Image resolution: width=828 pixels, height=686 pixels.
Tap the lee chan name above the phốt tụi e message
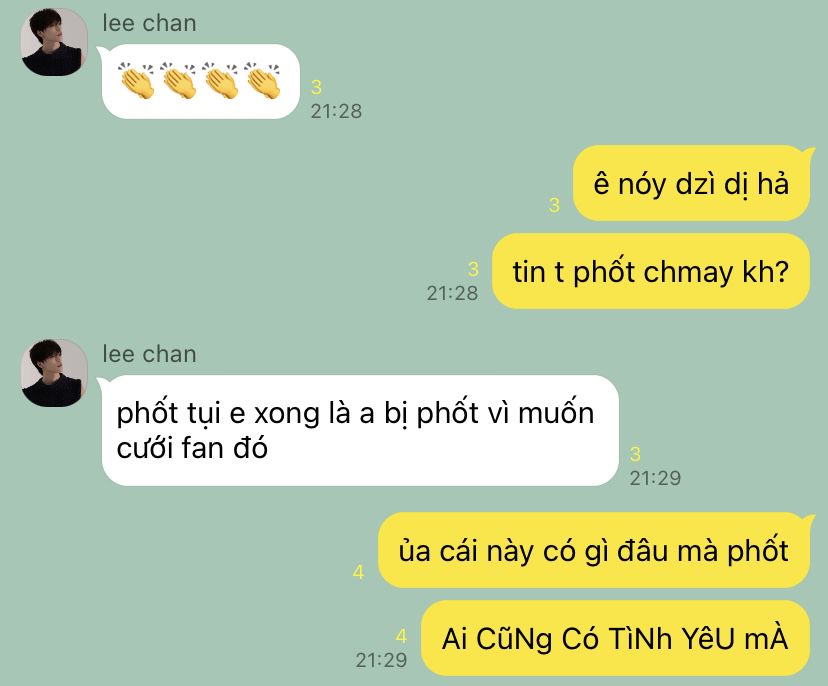coord(149,354)
